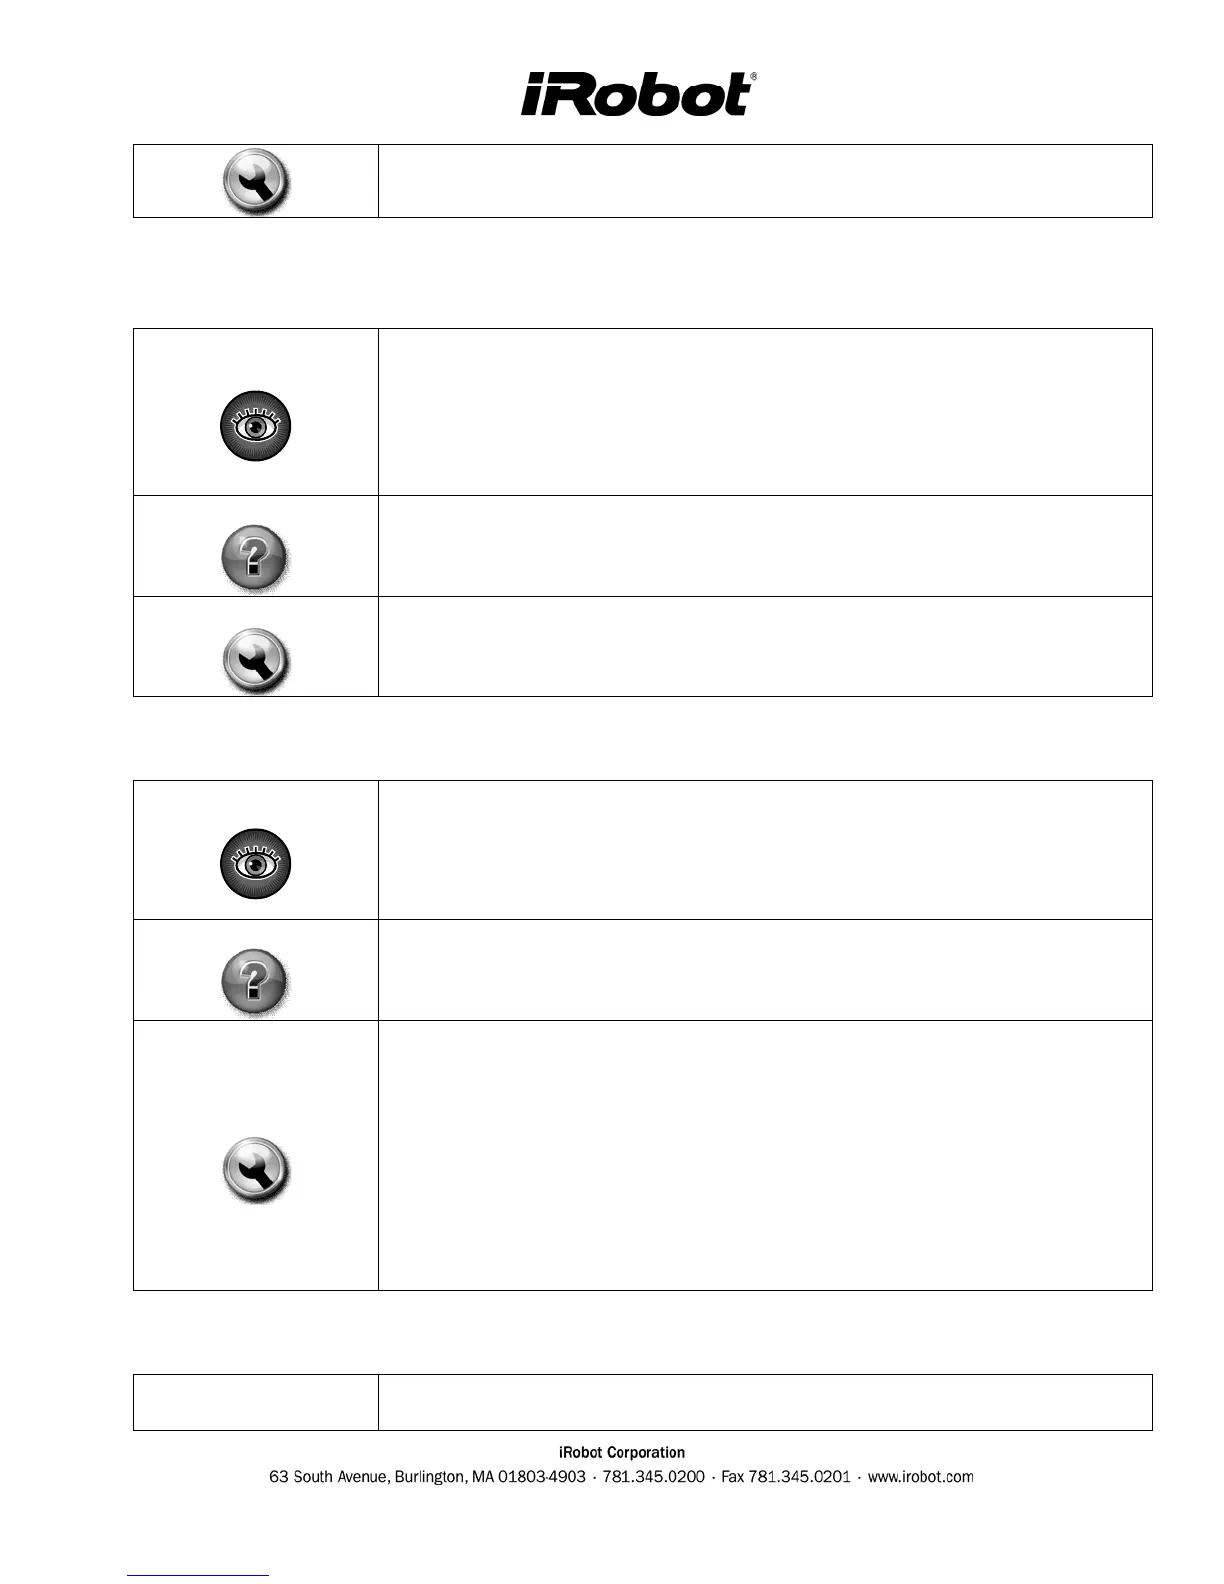This screenshot has width=1224, height=1584.
Task: Select the question mark icon in the lower table
Action: point(255,981)
